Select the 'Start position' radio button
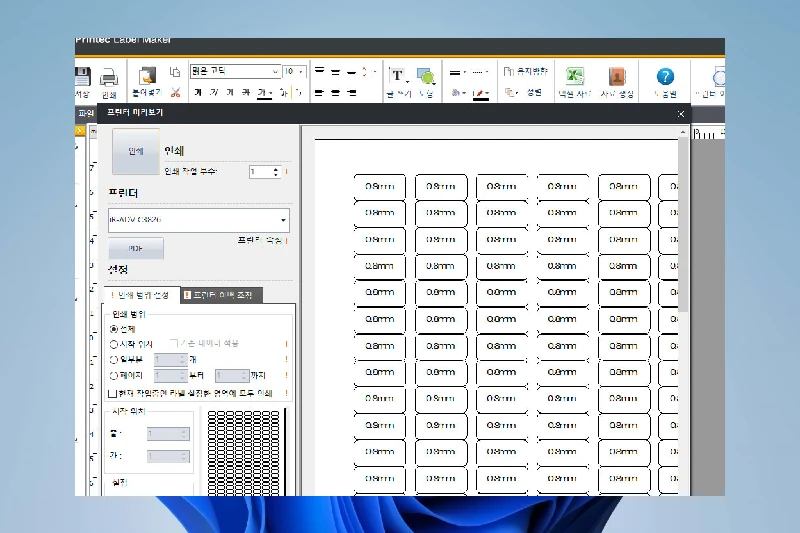This screenshot has height=533, width=800. click(114, 344)
